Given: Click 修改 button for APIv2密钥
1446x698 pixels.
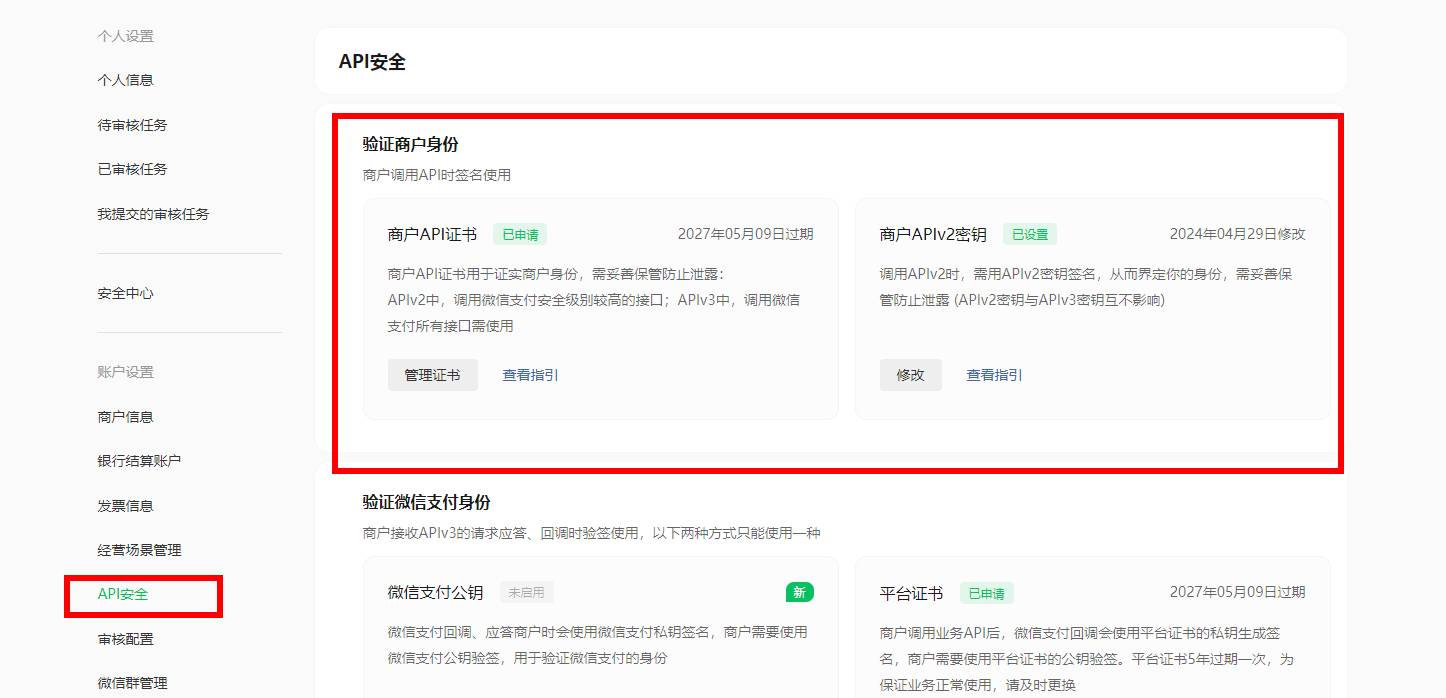Looking at the screenshot, I should pos(910,375).
